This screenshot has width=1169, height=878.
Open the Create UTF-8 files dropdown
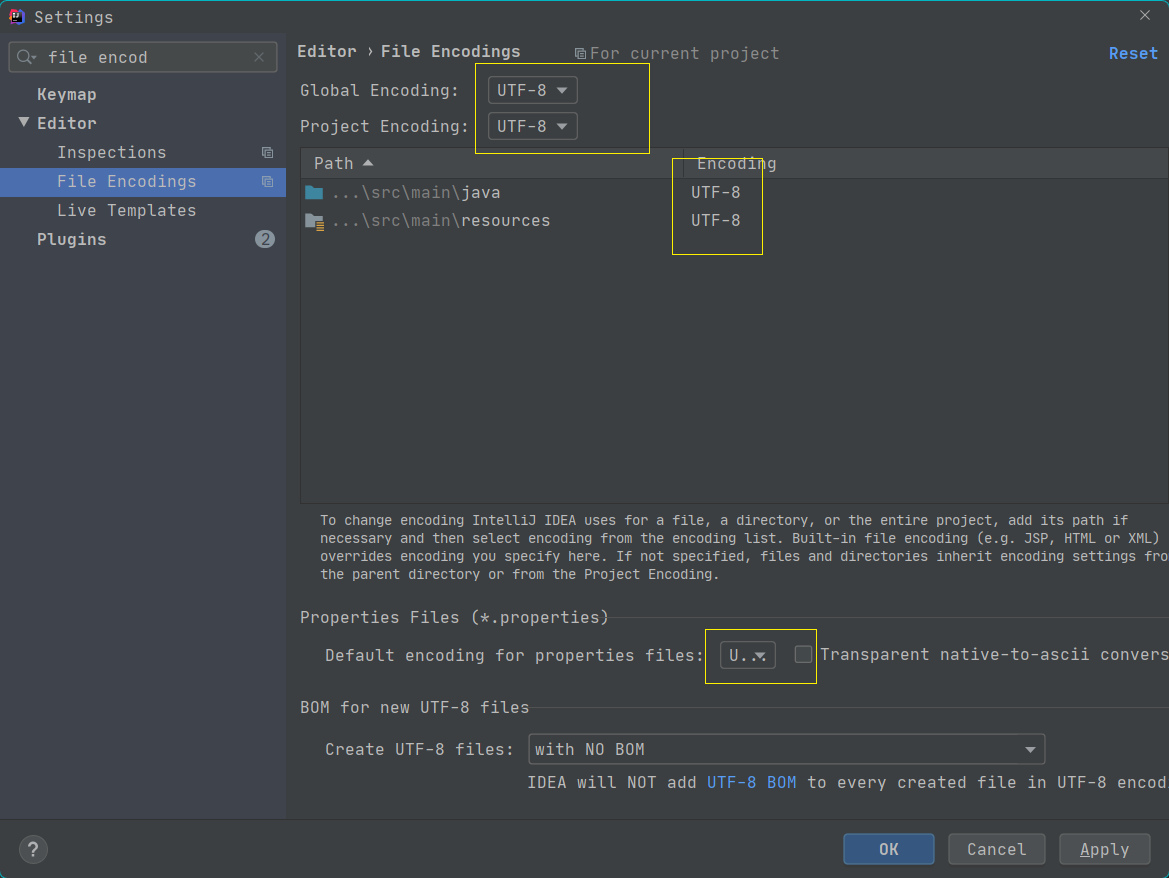coord(786,749)
